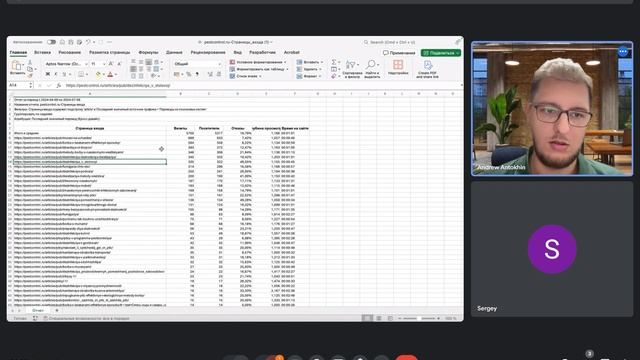Viewport: 640px width, 360px height.
Task: Toggle italic formatting
Action: point(56,74)
